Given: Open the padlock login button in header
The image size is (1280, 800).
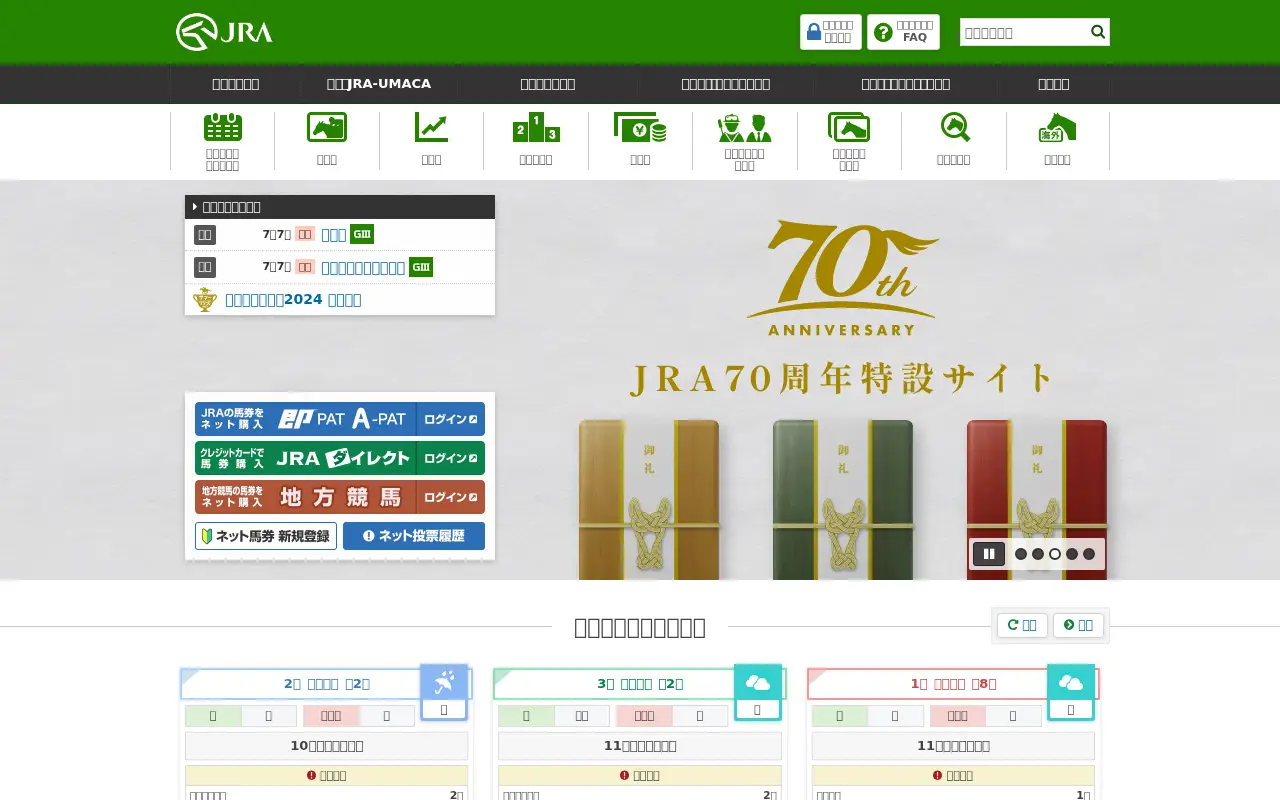Looking at the screenshot, I should click(831, 32).
